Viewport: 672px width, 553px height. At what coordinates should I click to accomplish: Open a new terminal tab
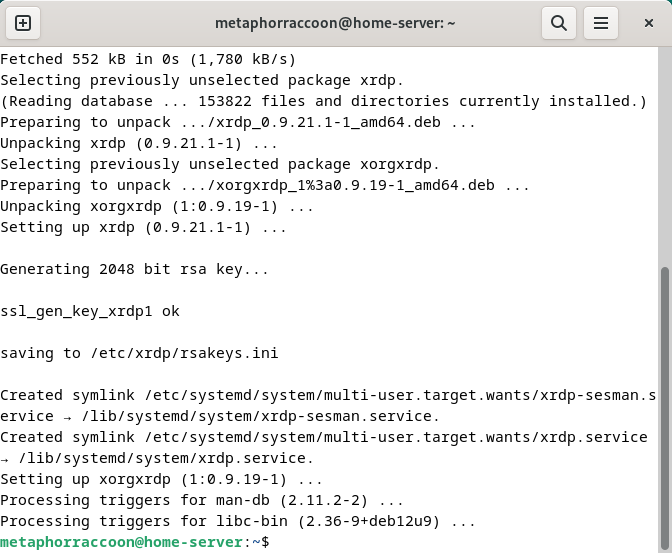pyautogui.click(x=23, y=23)
